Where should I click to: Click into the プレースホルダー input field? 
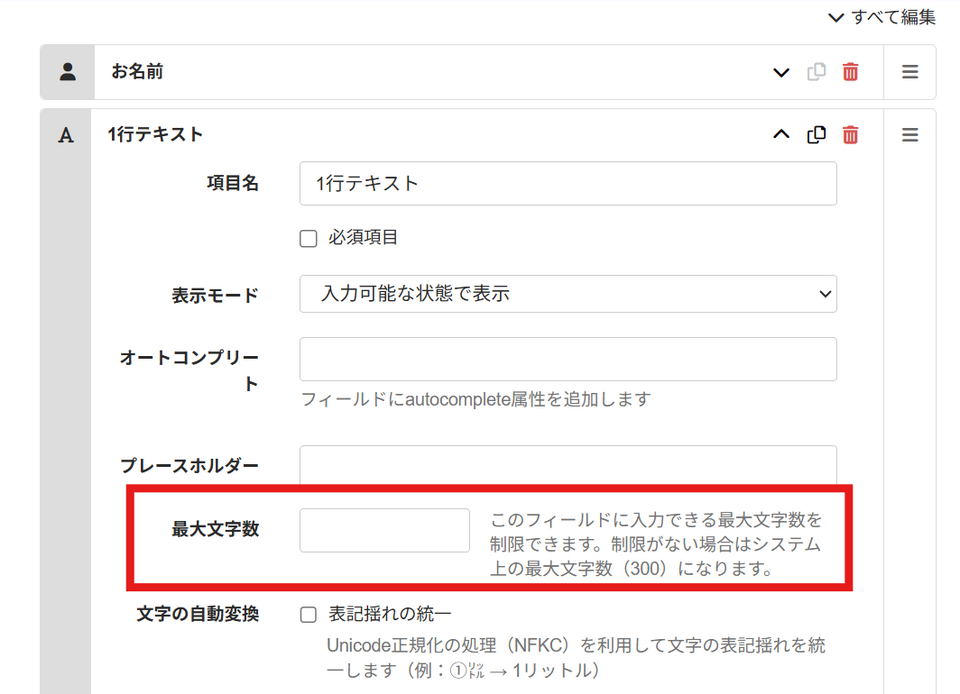point(567,465)
